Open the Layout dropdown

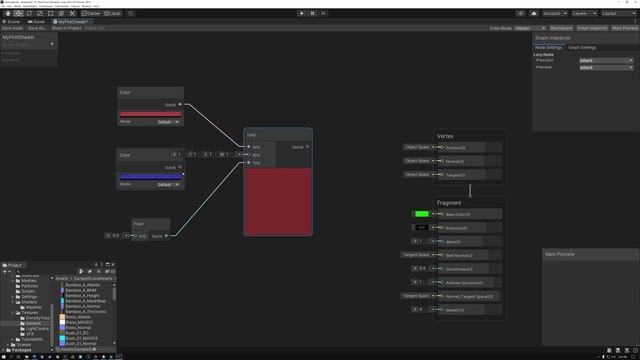618,13
